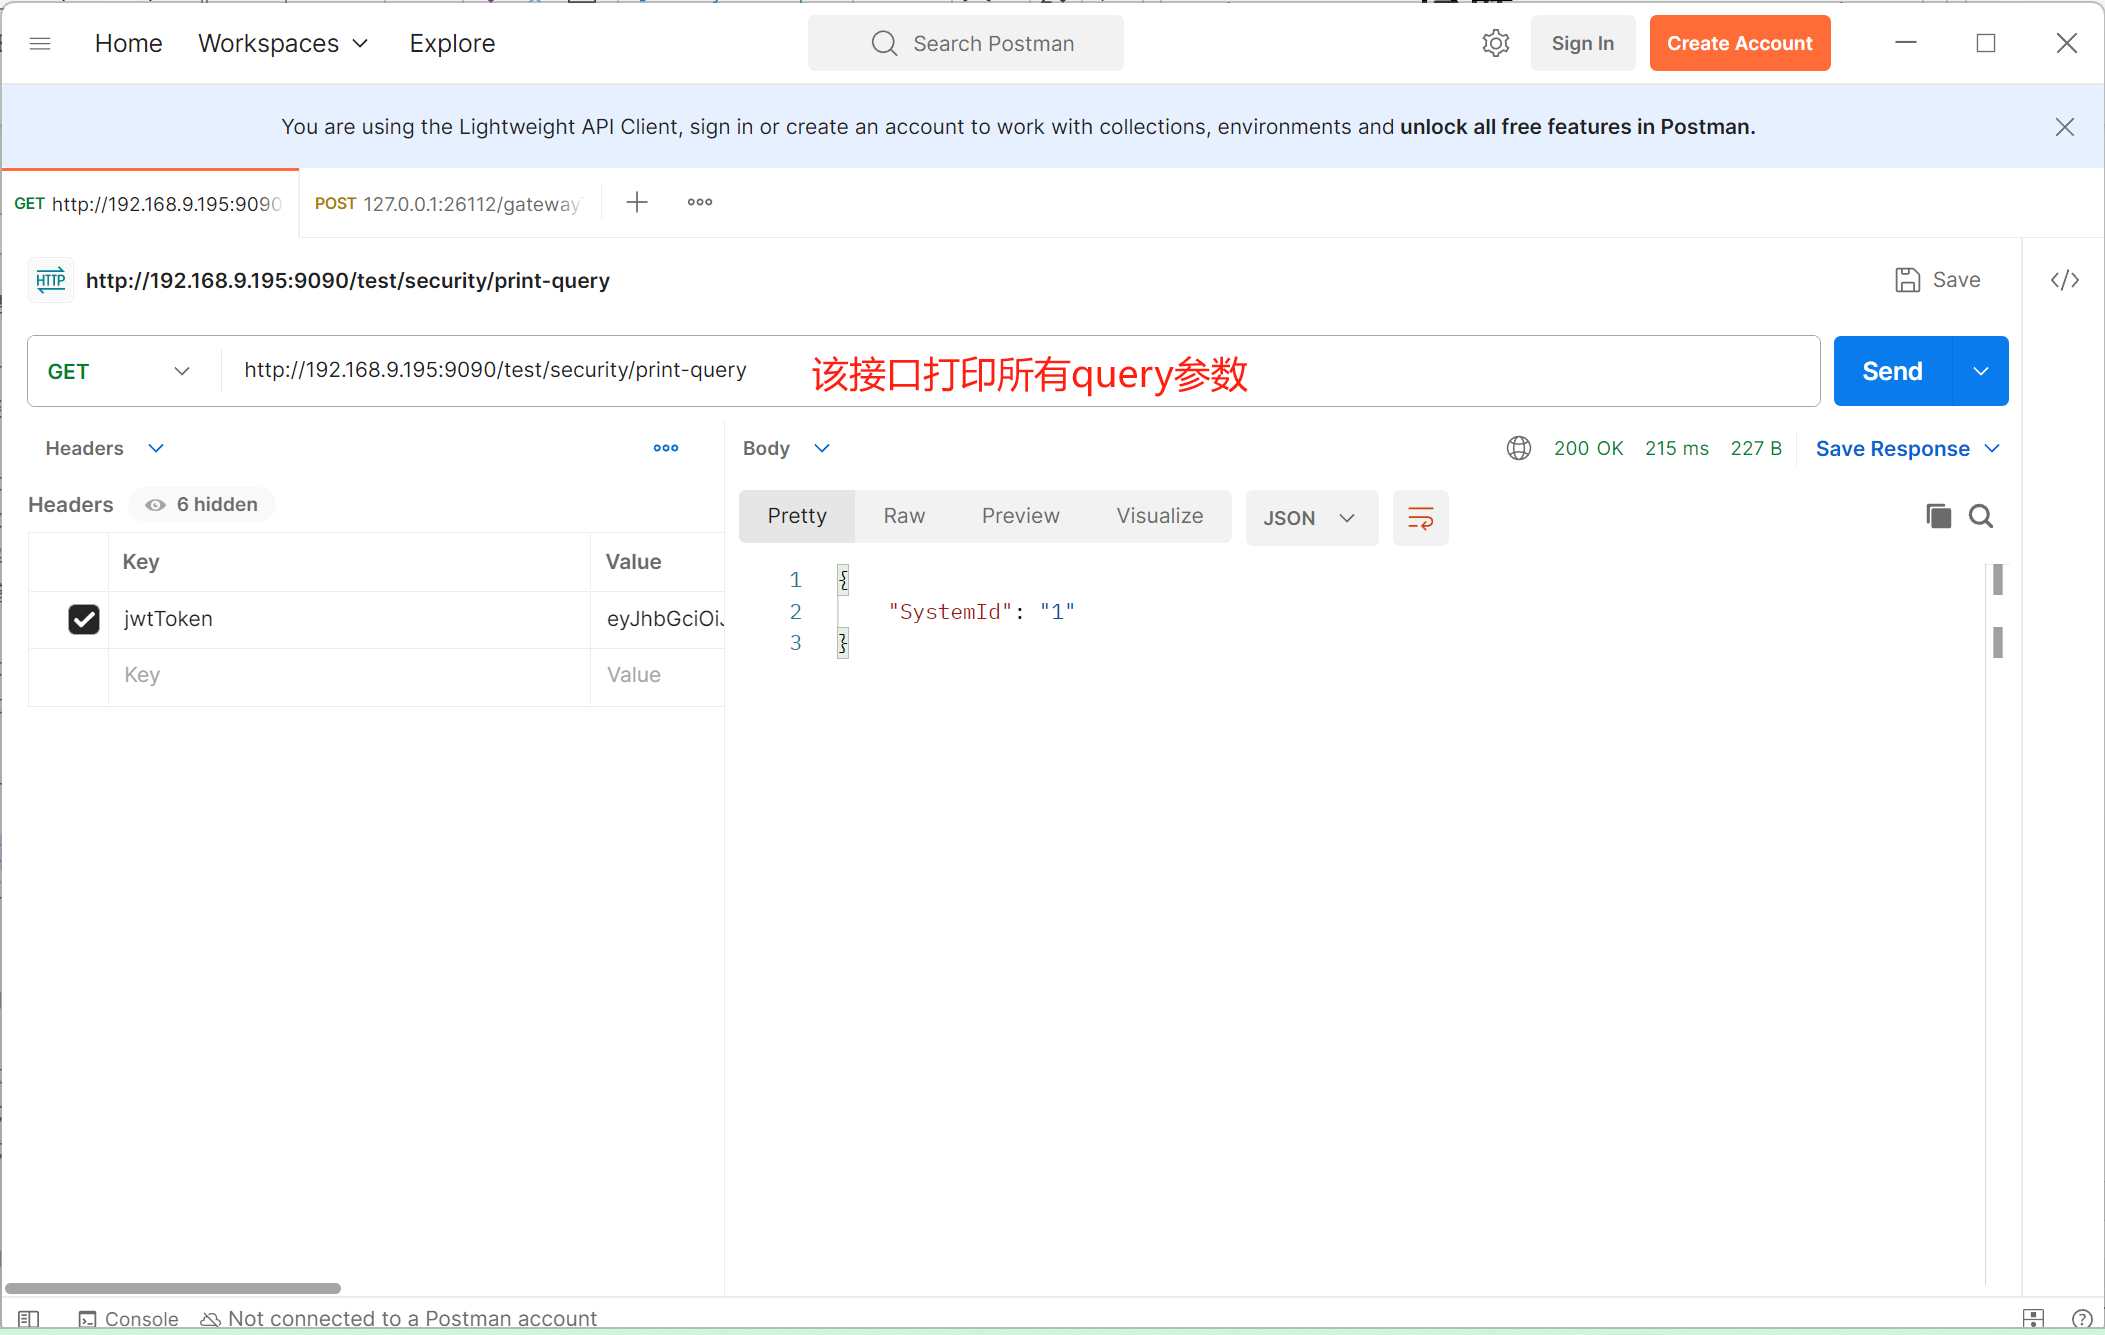Viewport: 2105px width, 1335px height.
Task: Copy response body with copy icon
Action: point(1938,516)
